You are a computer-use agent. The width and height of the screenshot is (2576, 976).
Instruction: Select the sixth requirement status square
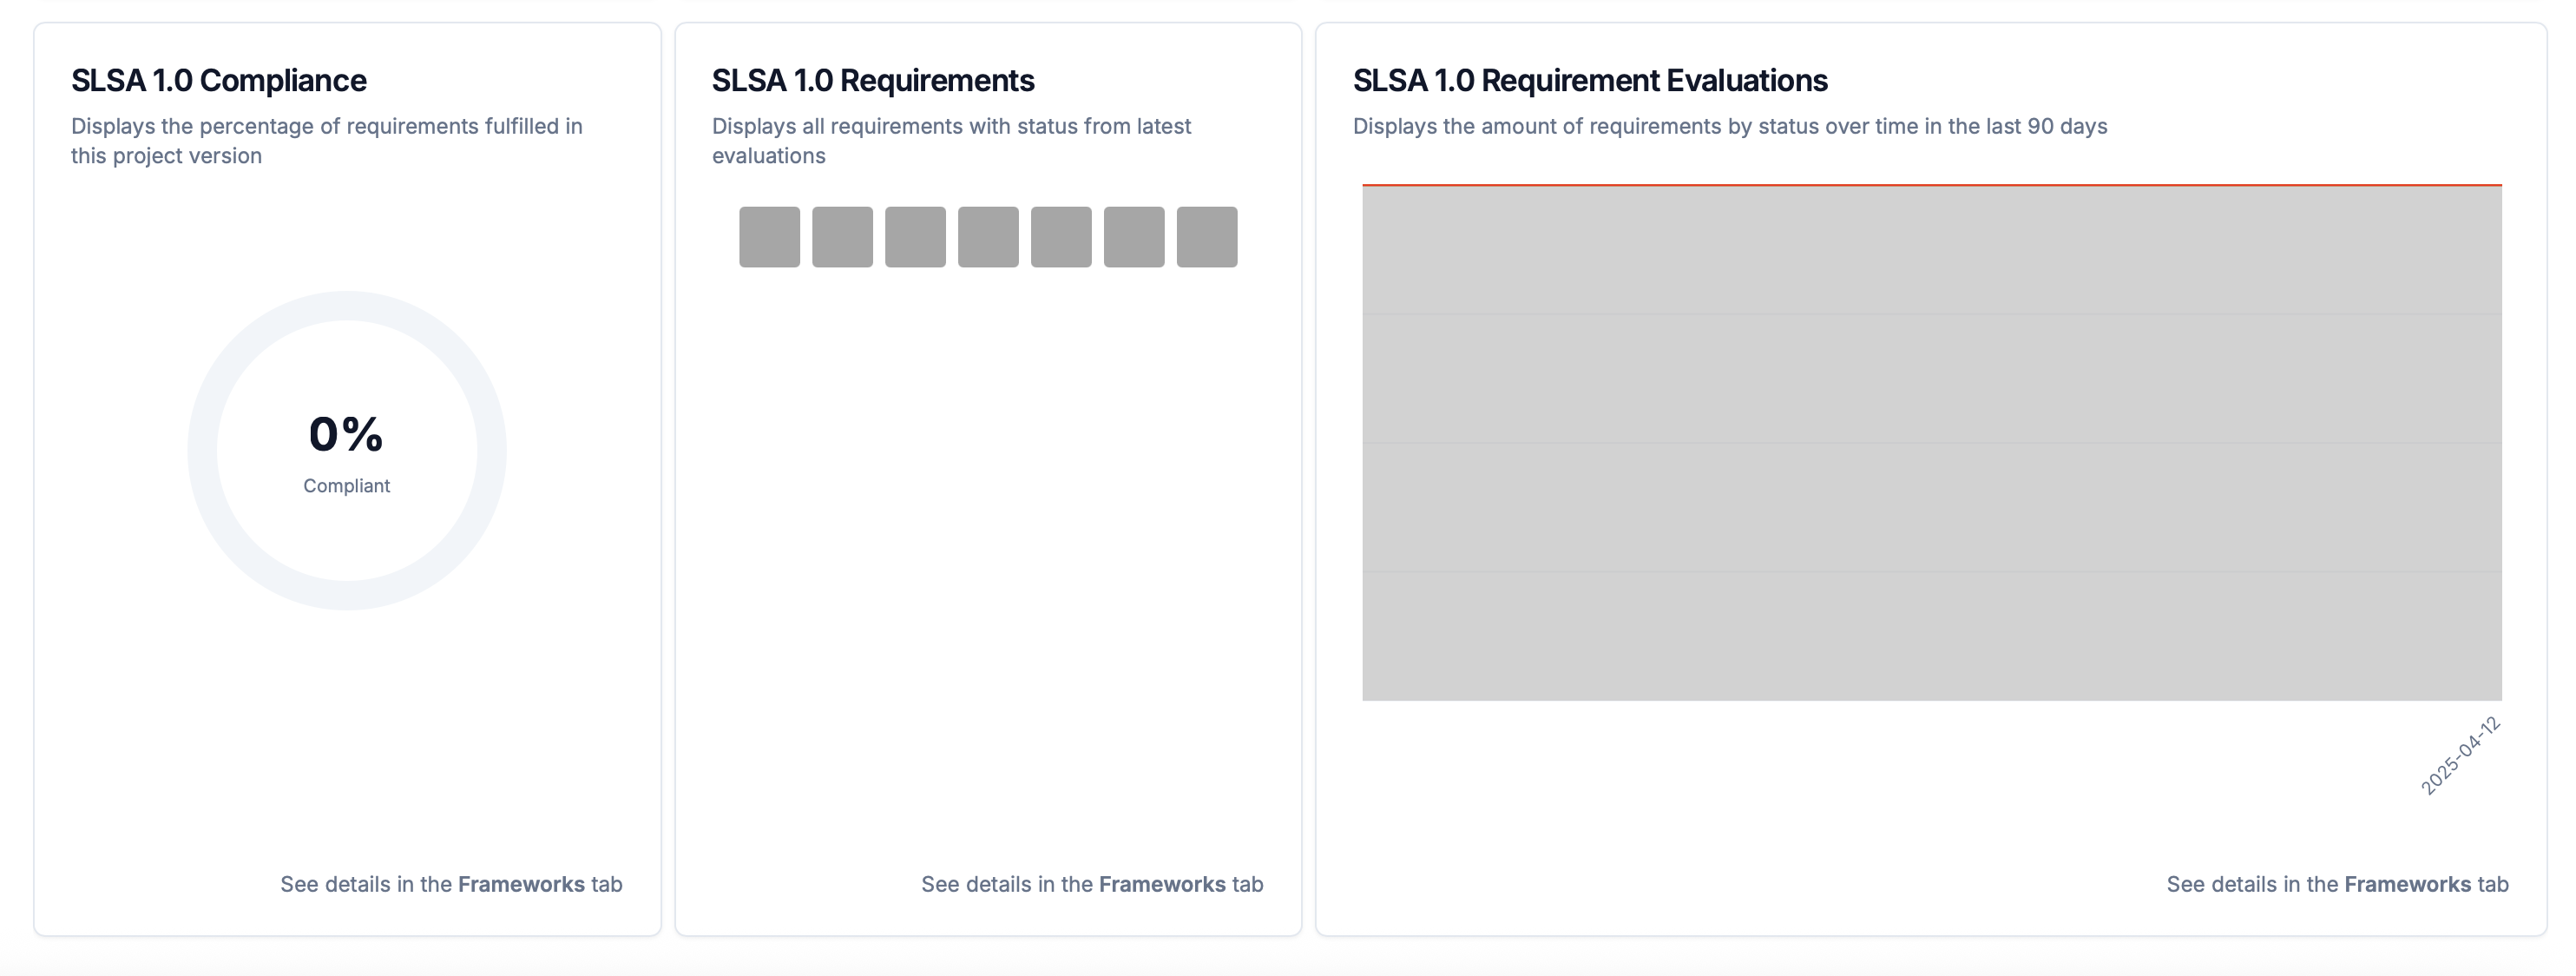click(x=1134, y=237)
